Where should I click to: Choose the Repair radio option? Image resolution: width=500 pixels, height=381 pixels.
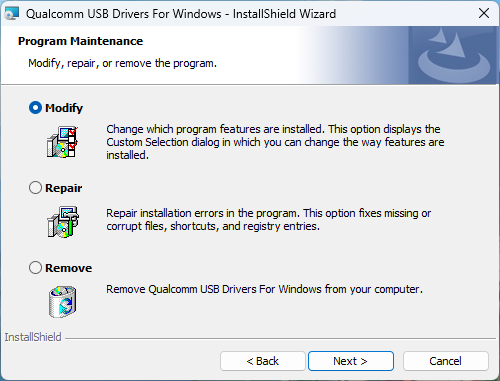pos(35,188)
